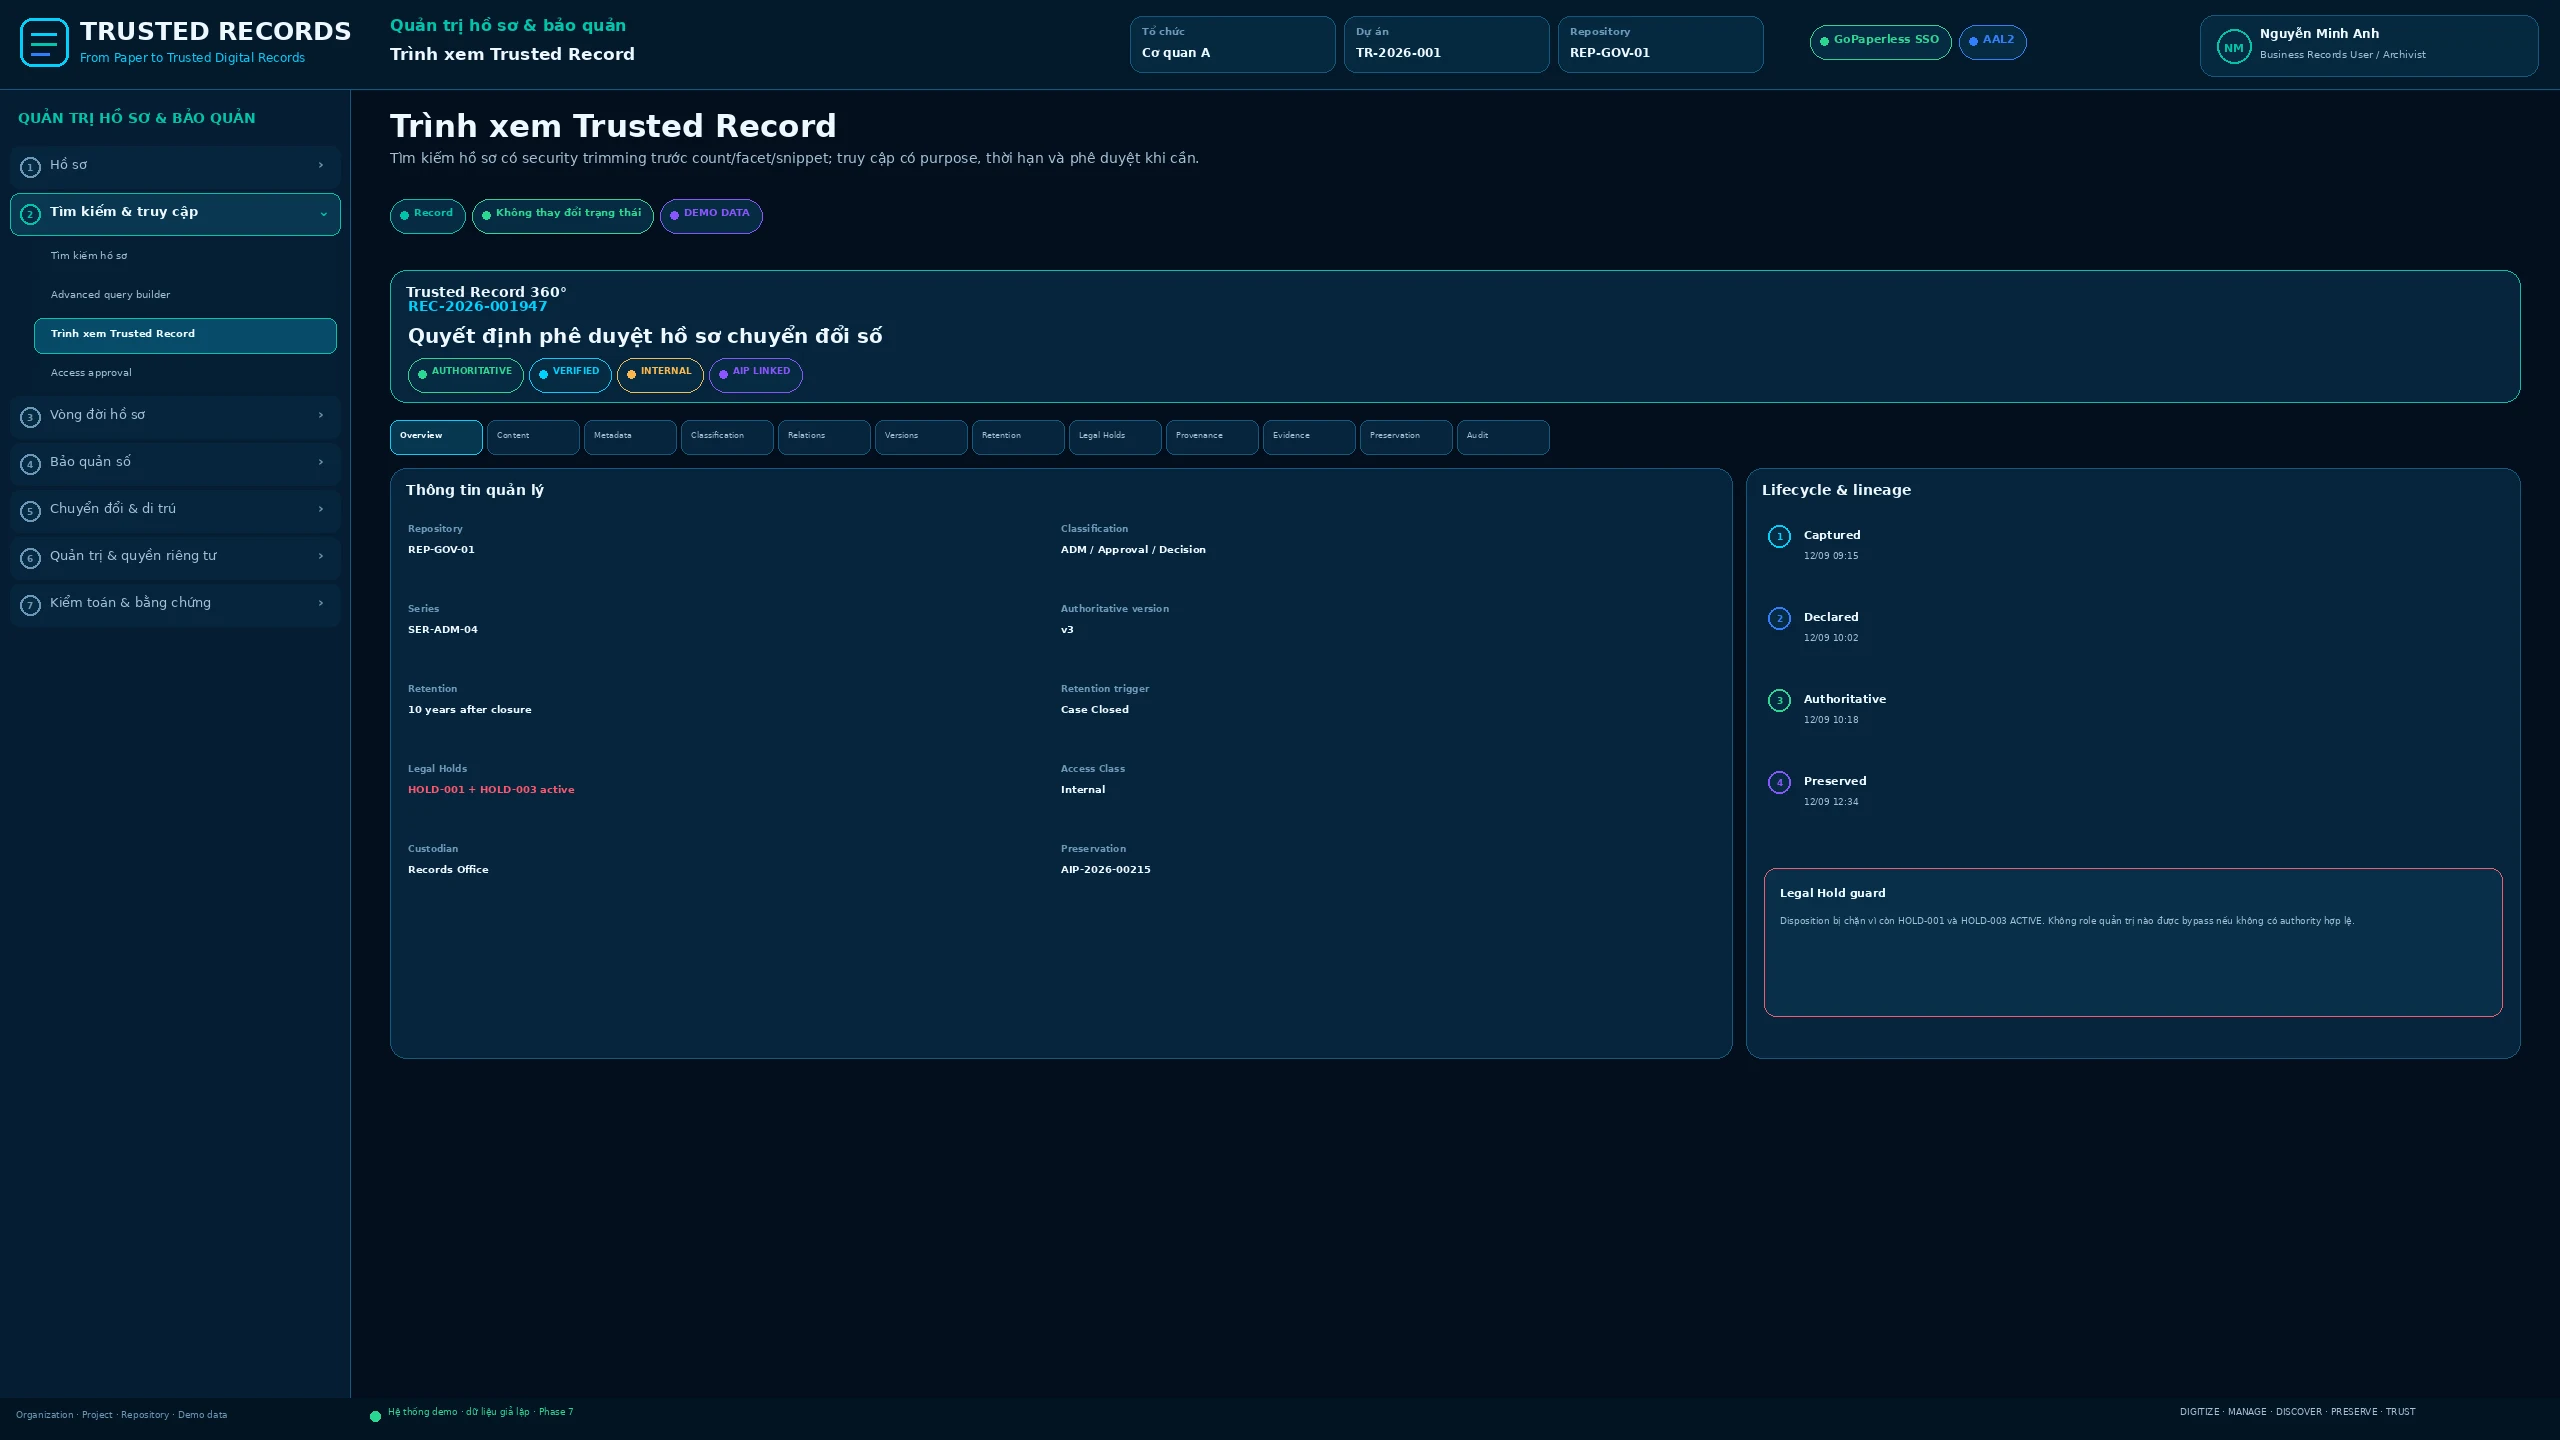The width and height of the screenshot is (2560, 1440).
Task: Open the Classification tab
Action: [x=727, y=437]
